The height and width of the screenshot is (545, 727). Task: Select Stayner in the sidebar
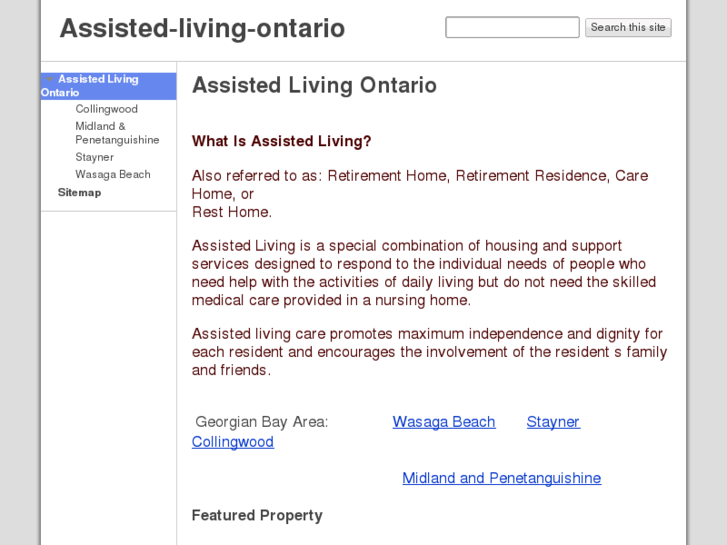click(x=95, y=157)
